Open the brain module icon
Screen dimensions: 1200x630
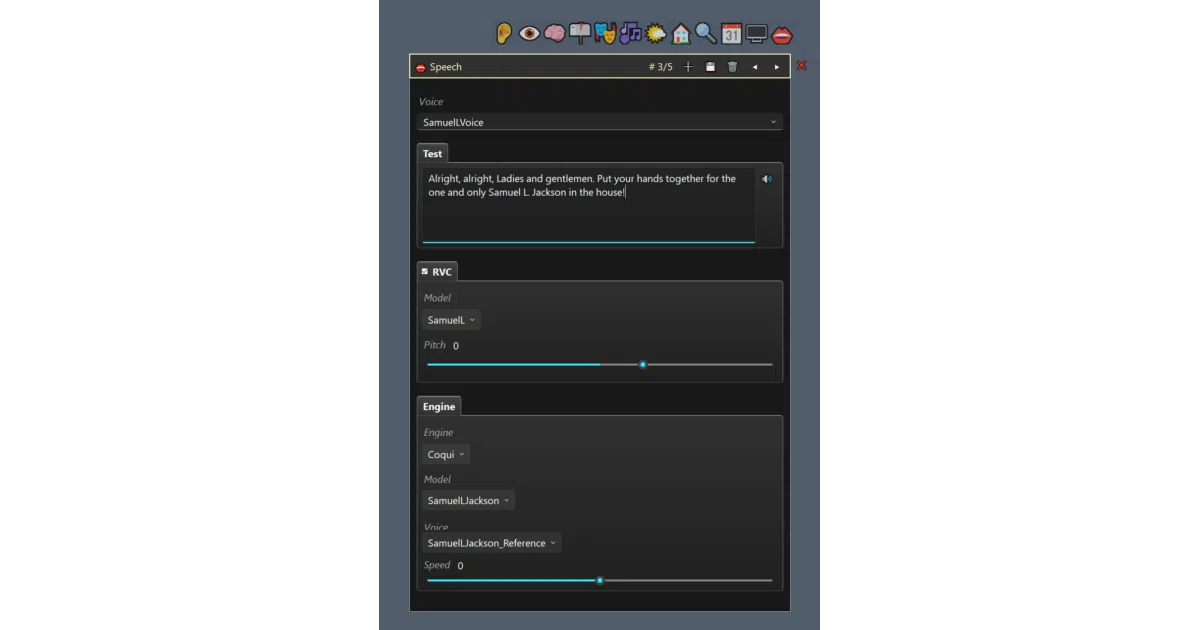(554, 33)
